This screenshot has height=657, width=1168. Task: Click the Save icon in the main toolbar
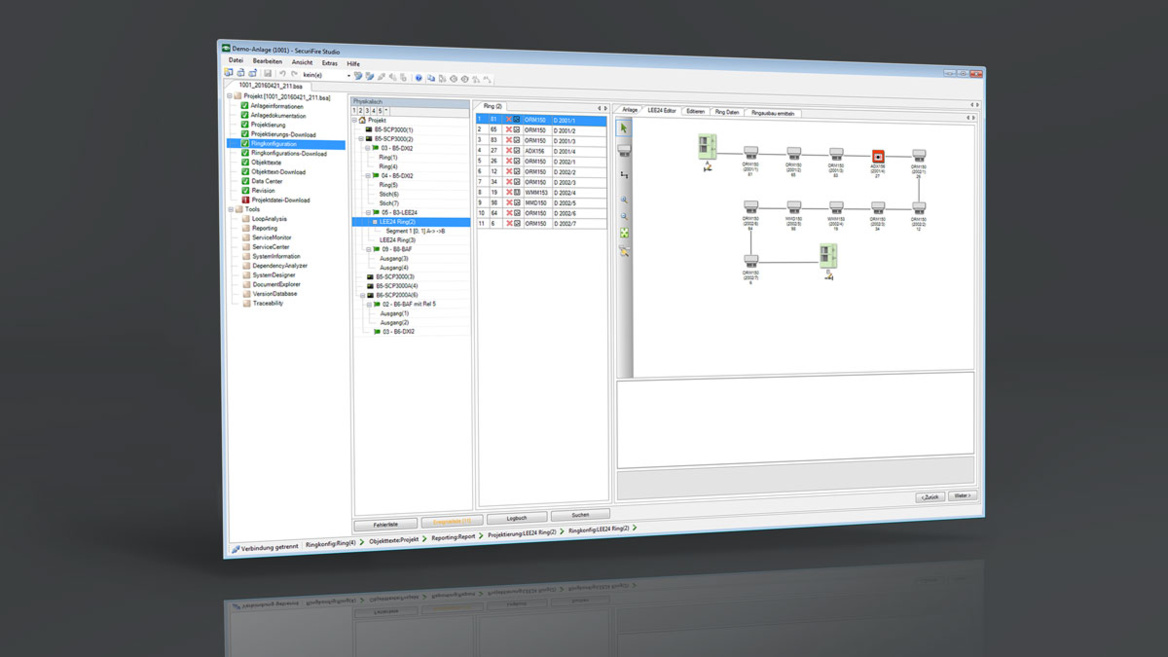(268, 75)
